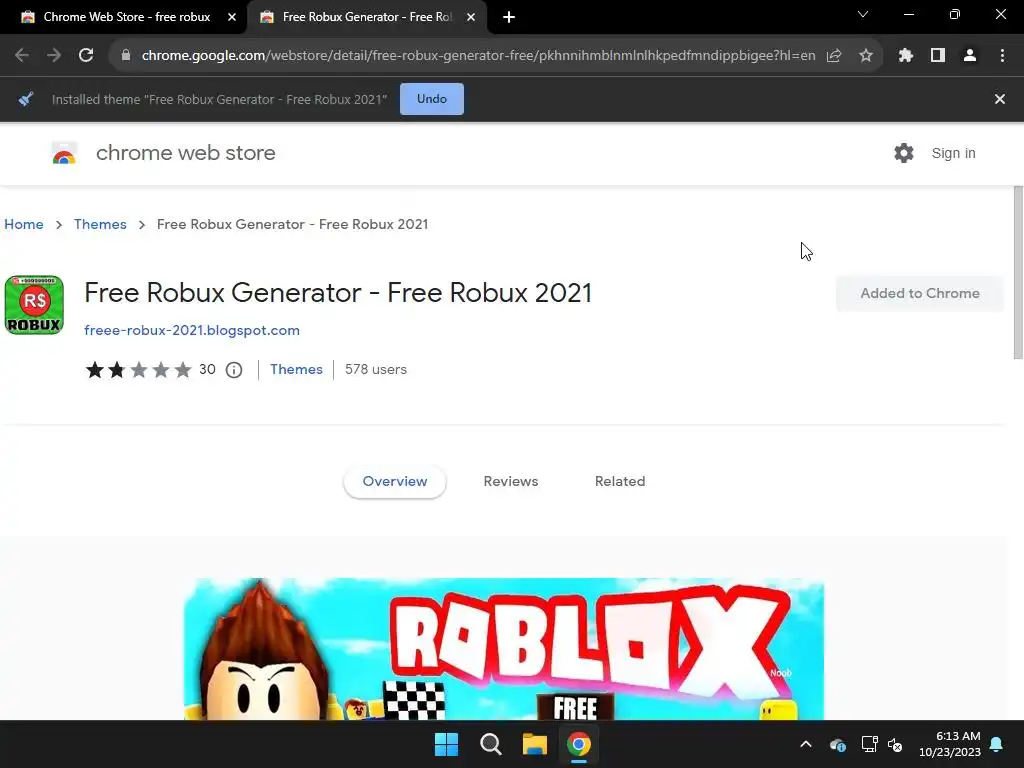Open the notifications bell icon

(997, 744)
